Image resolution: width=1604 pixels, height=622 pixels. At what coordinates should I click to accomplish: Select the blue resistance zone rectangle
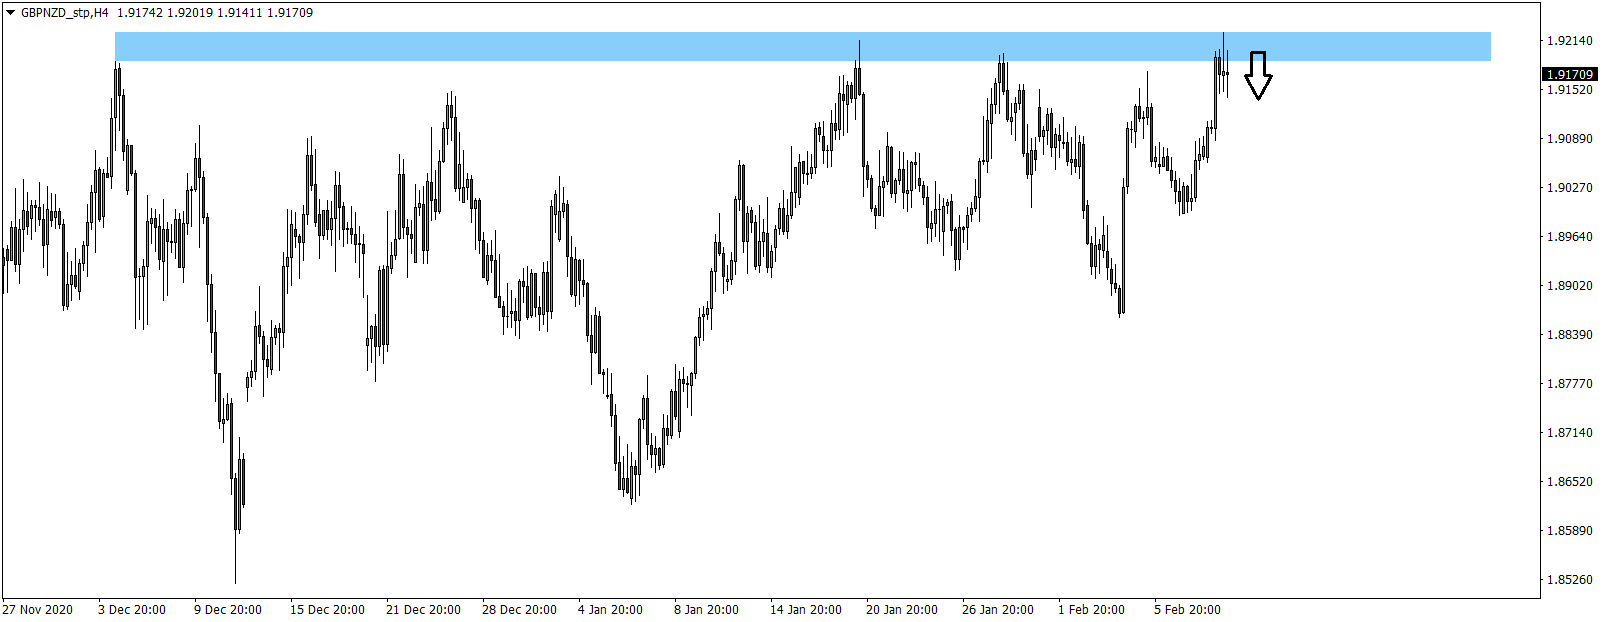coord(803,46)
